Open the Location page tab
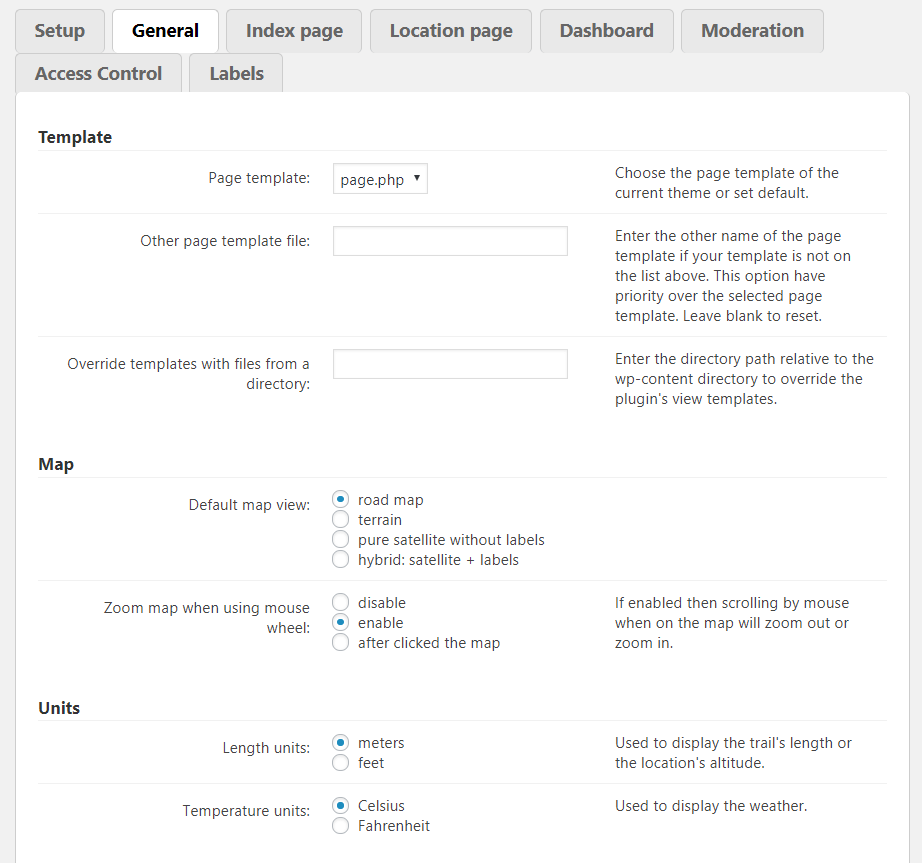Viewport: 922px width, 863px height. (x=451, y=31)
